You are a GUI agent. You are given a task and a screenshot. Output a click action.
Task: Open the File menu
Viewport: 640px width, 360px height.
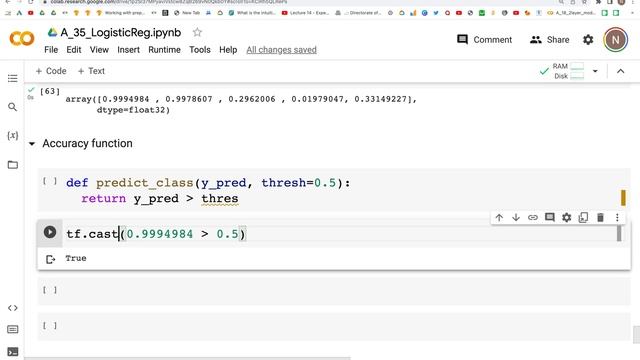pyautogui.click(x=51, y=50)
